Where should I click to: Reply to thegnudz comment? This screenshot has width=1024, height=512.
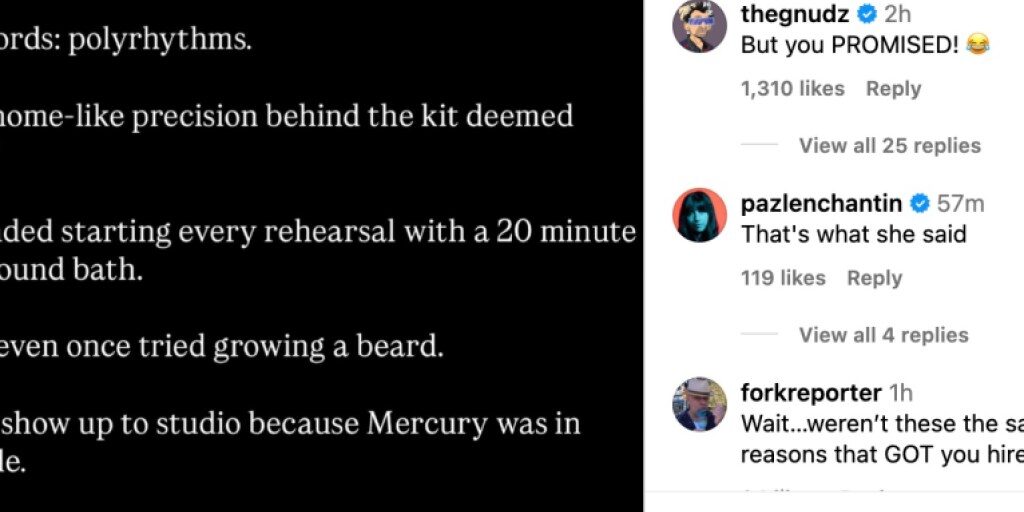893,89
